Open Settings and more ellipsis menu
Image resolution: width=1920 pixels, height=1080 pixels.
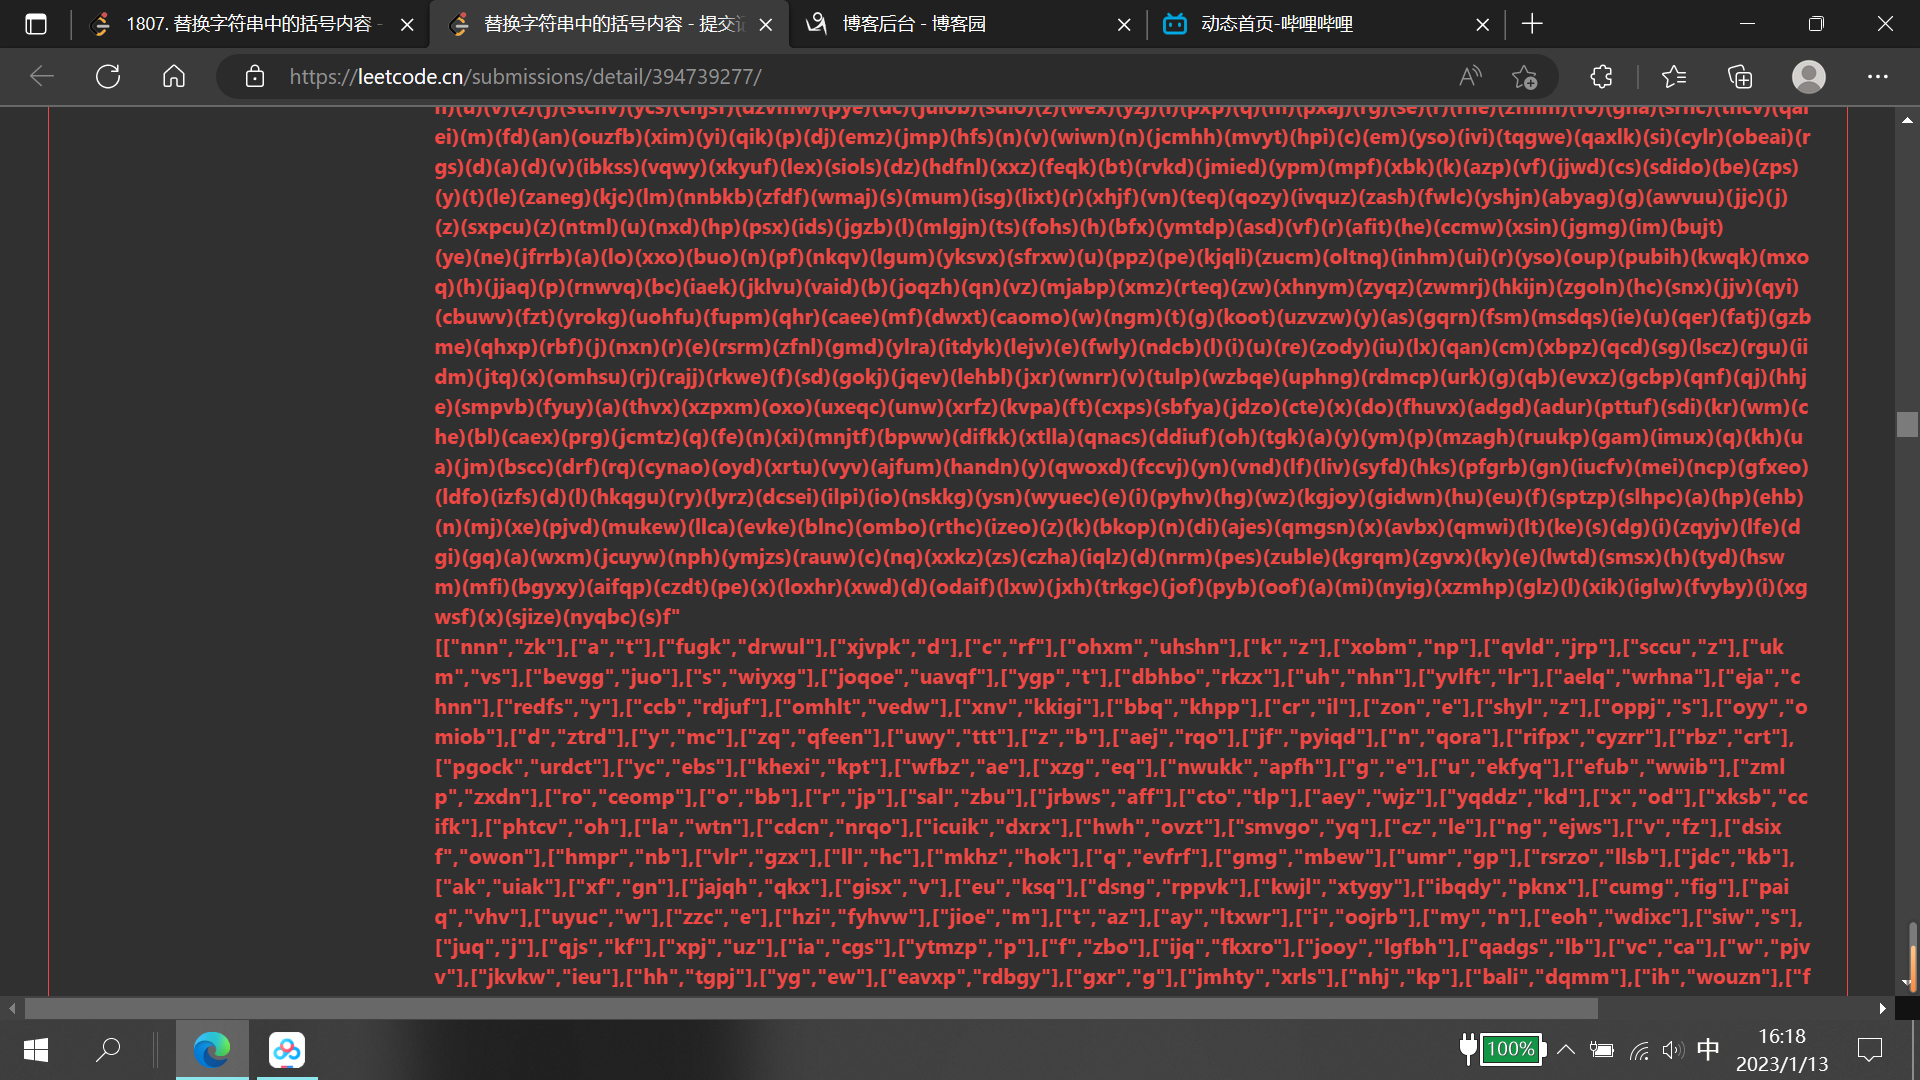pyautogui.click(x=1877, y=76)
